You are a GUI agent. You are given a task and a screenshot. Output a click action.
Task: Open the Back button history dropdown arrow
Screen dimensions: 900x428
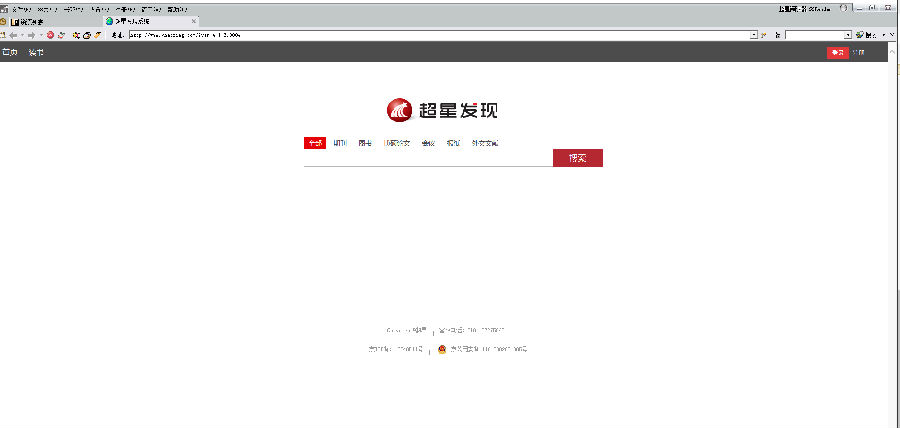click(x=22, y=35)
